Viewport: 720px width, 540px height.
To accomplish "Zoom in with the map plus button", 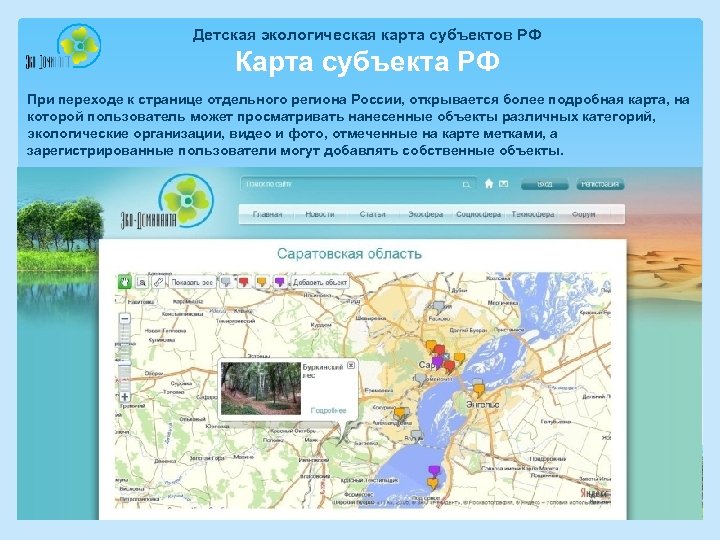I will point(125,397).
